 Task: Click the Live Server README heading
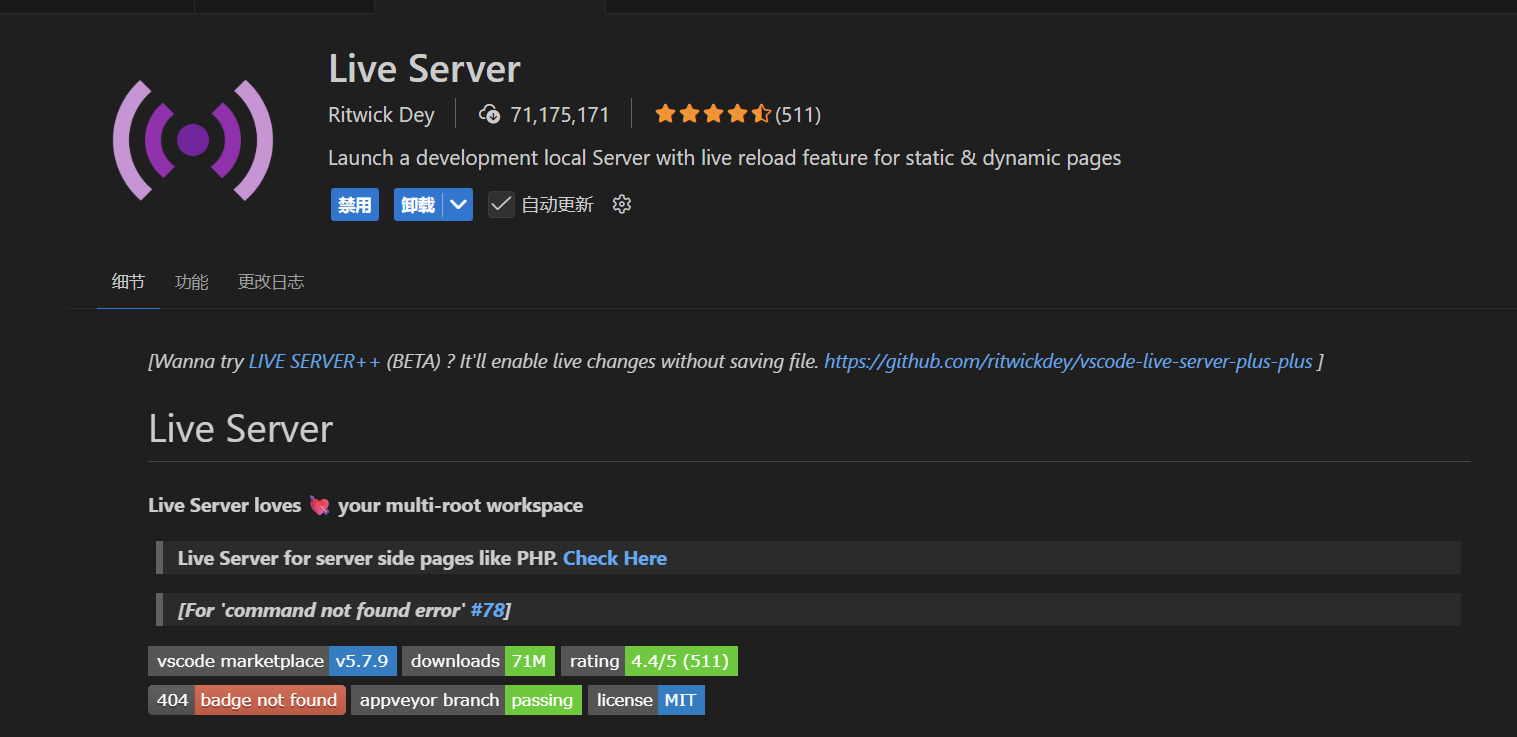240,429
